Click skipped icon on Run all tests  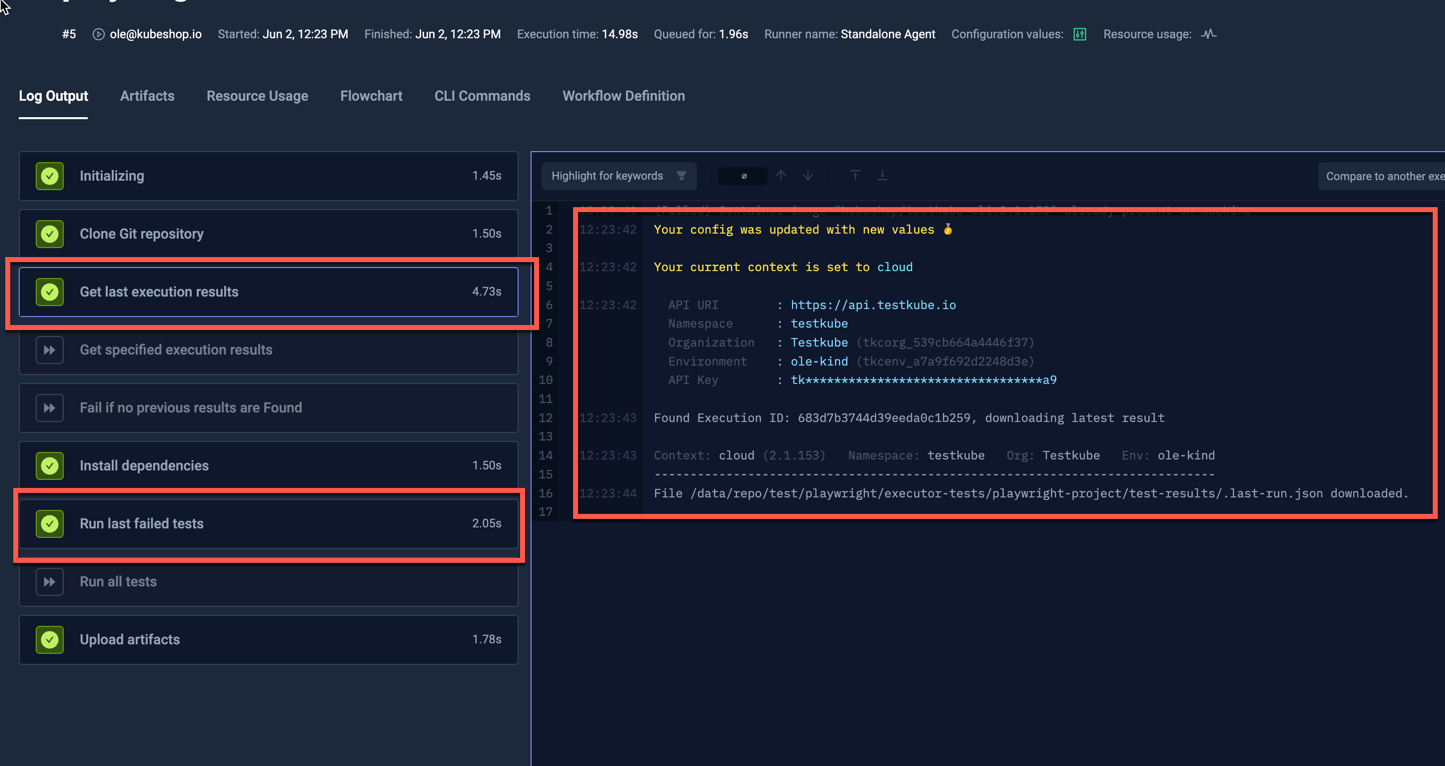[49, 582]
